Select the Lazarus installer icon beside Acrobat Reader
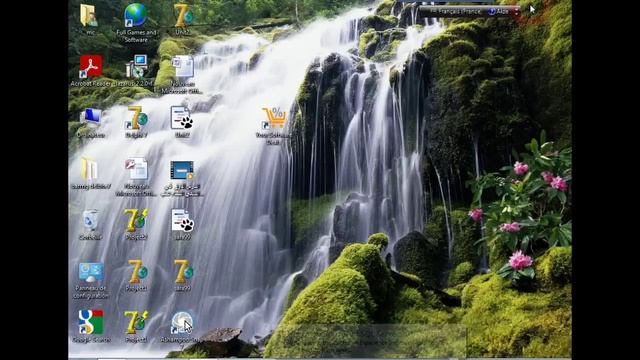Screen dimensions: 640x360 coord(137,67)
